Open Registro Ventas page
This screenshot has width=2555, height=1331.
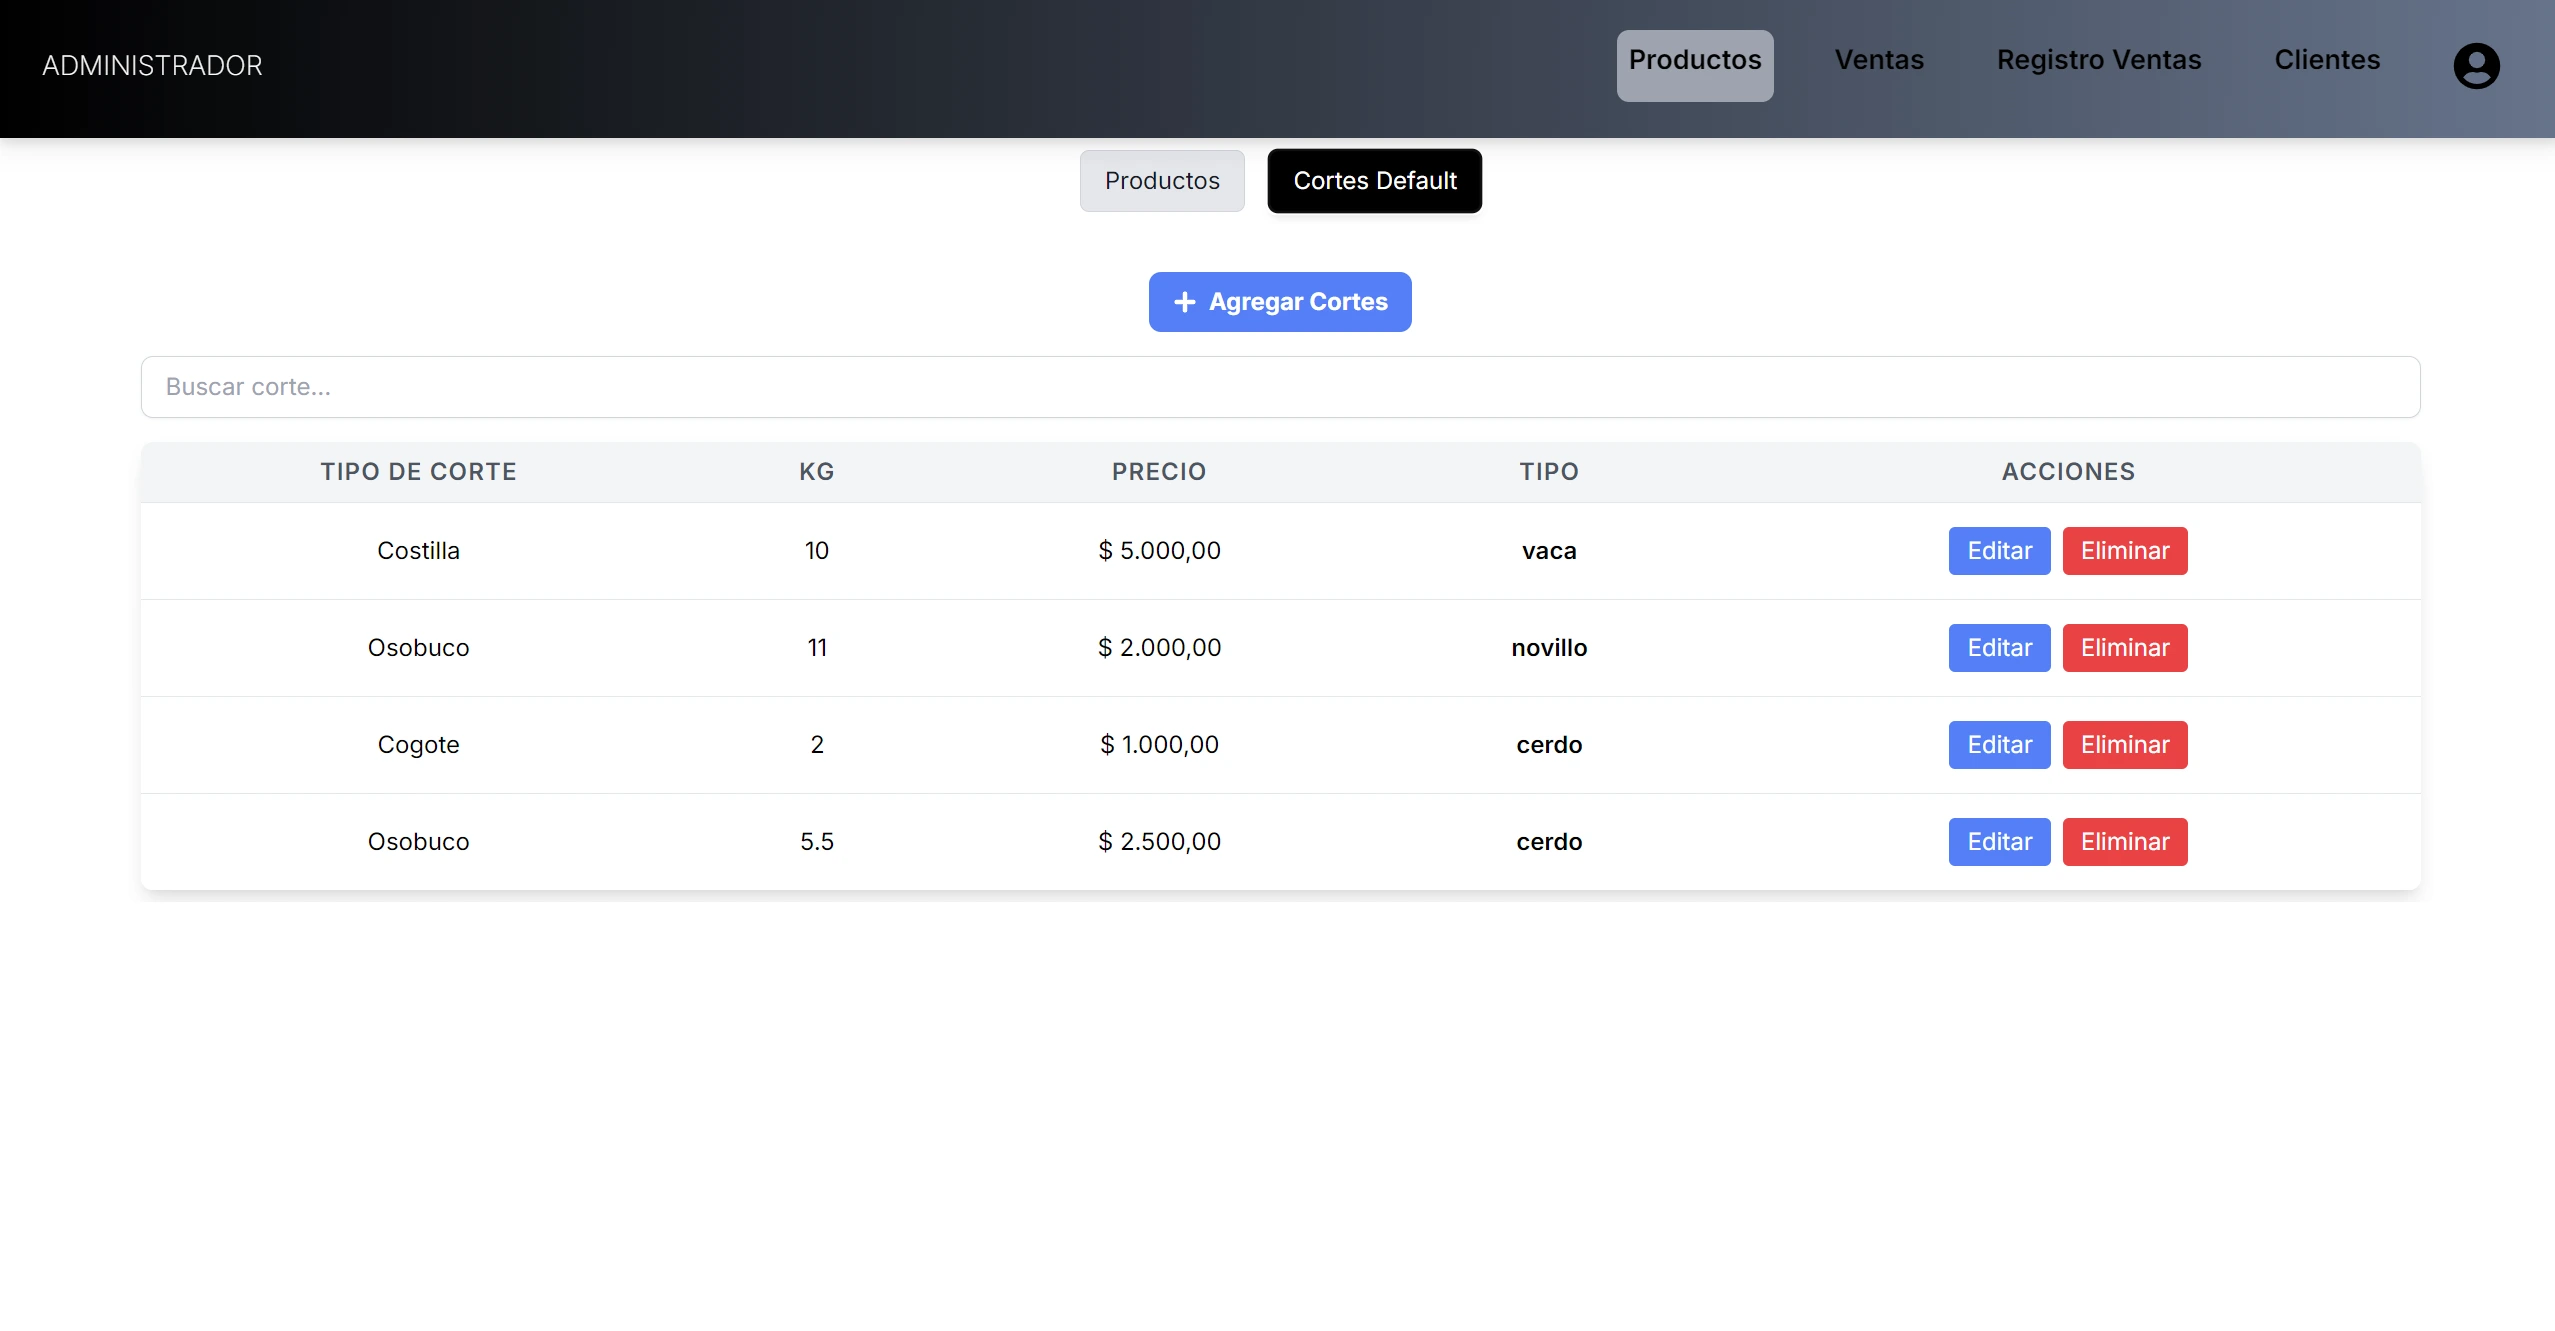click(2099, 60)
